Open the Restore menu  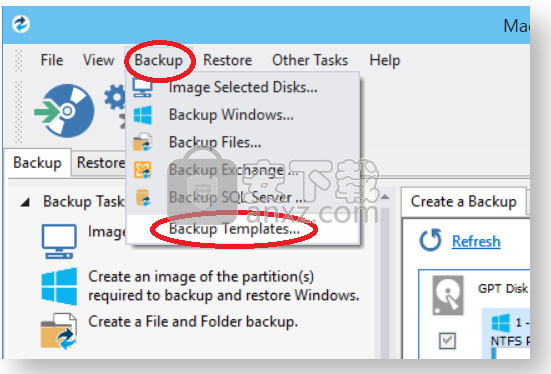coord(227,60)
